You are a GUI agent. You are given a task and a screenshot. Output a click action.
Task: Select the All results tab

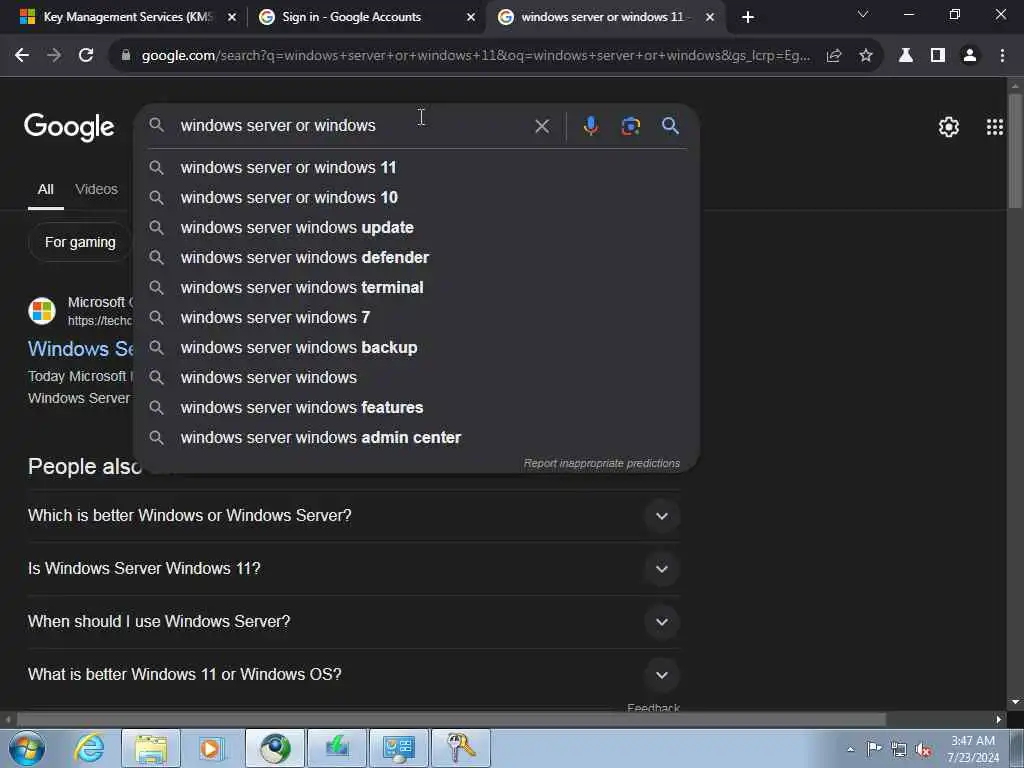pyautogui.click(x=45, y=189)
